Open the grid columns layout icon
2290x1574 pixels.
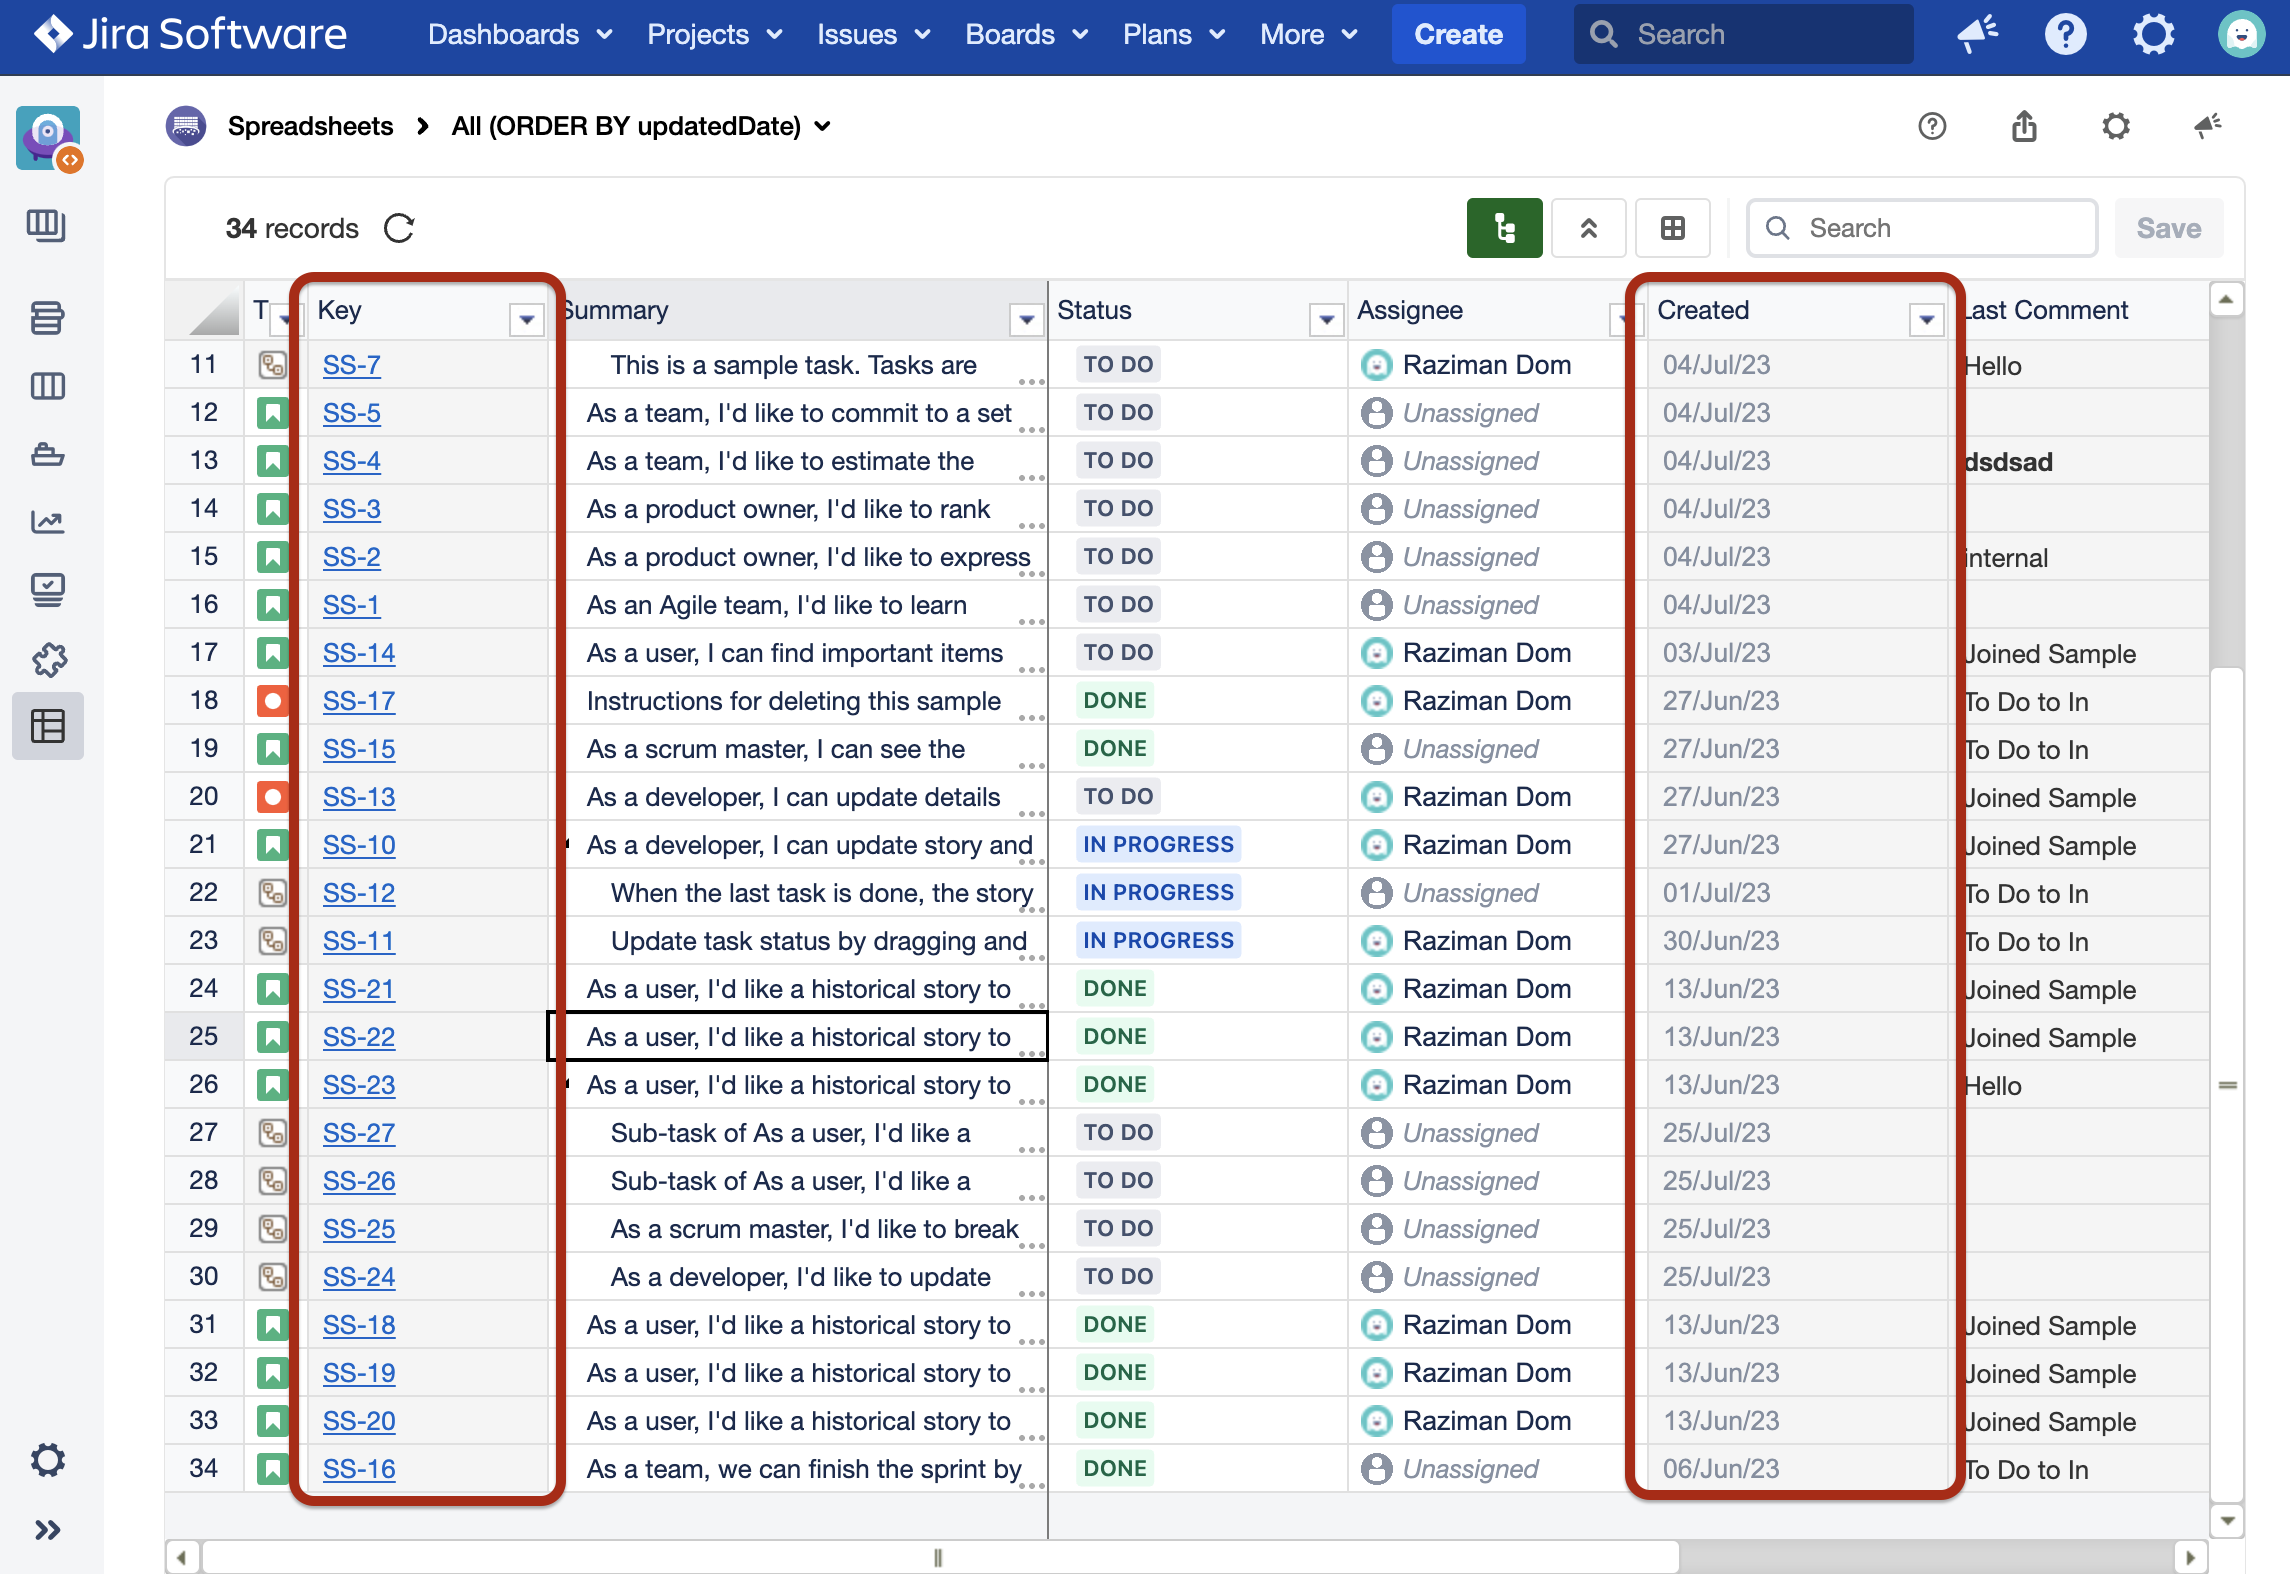1672,228
